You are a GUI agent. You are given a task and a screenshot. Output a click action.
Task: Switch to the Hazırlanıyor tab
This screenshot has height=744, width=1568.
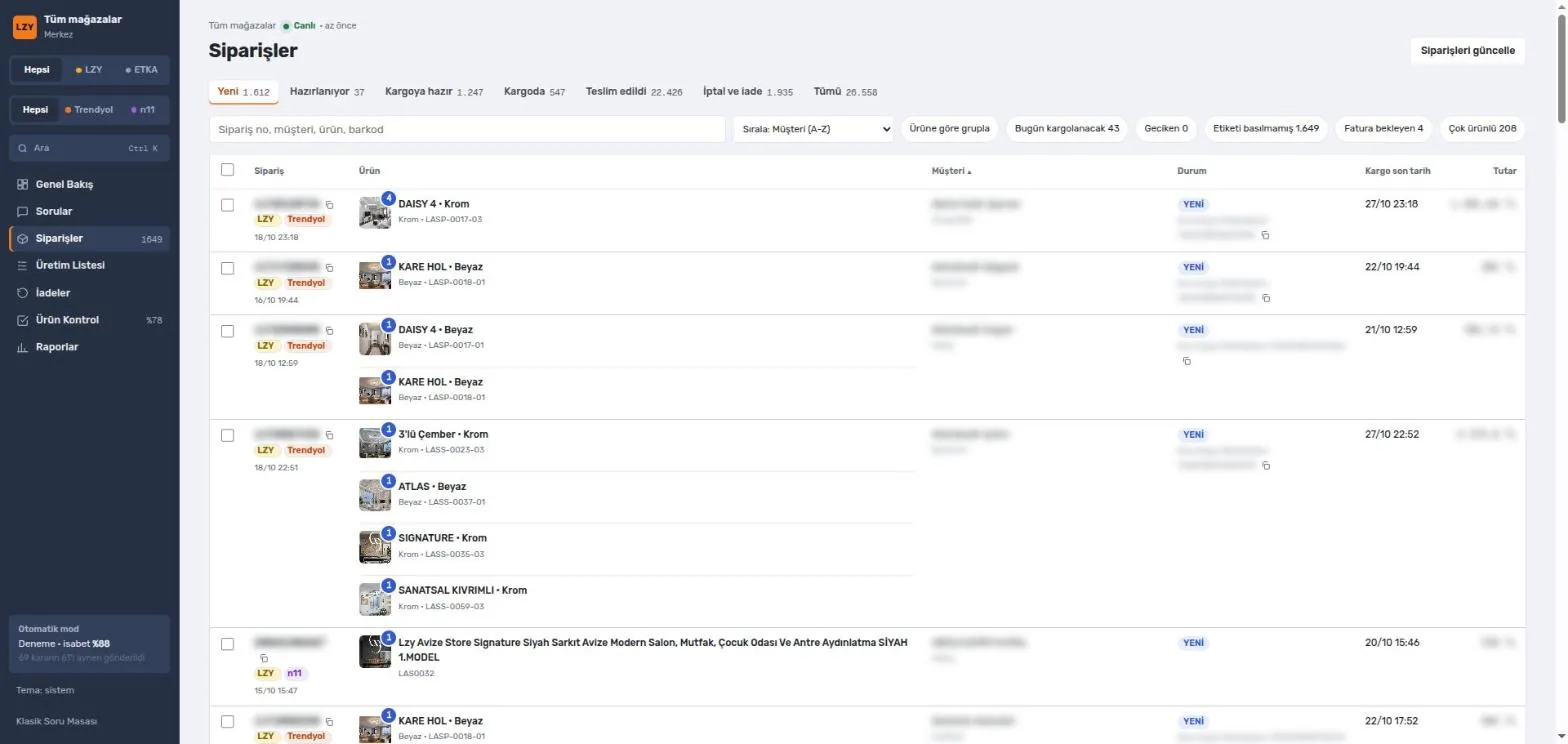327,91
